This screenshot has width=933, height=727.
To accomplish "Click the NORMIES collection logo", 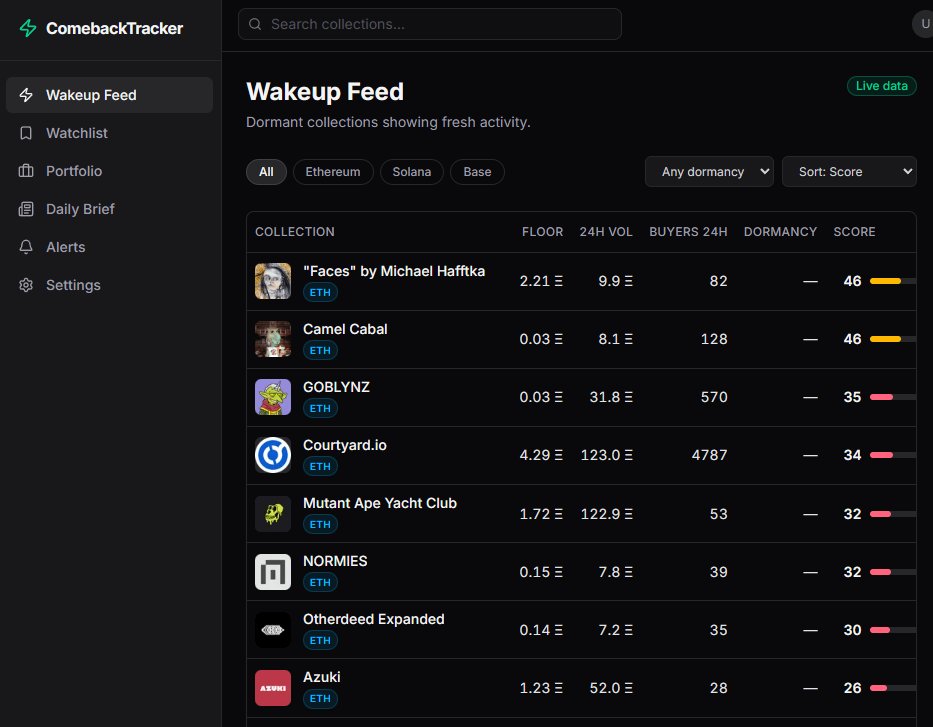I will coord(273,572).
